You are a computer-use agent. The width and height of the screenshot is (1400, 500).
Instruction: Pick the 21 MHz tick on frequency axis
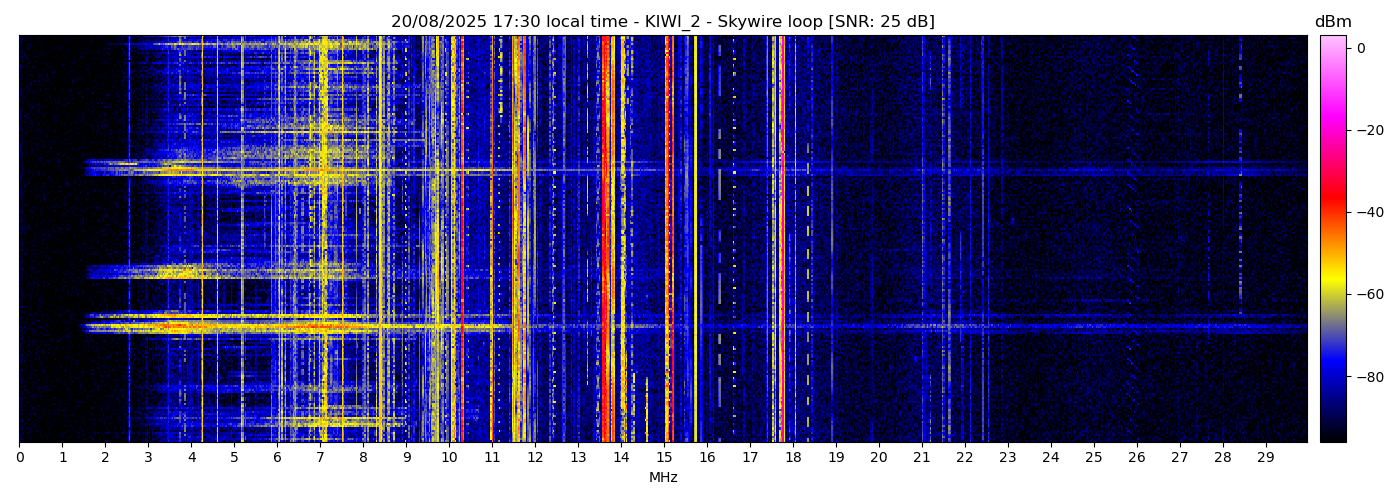(x=922, y=458)
